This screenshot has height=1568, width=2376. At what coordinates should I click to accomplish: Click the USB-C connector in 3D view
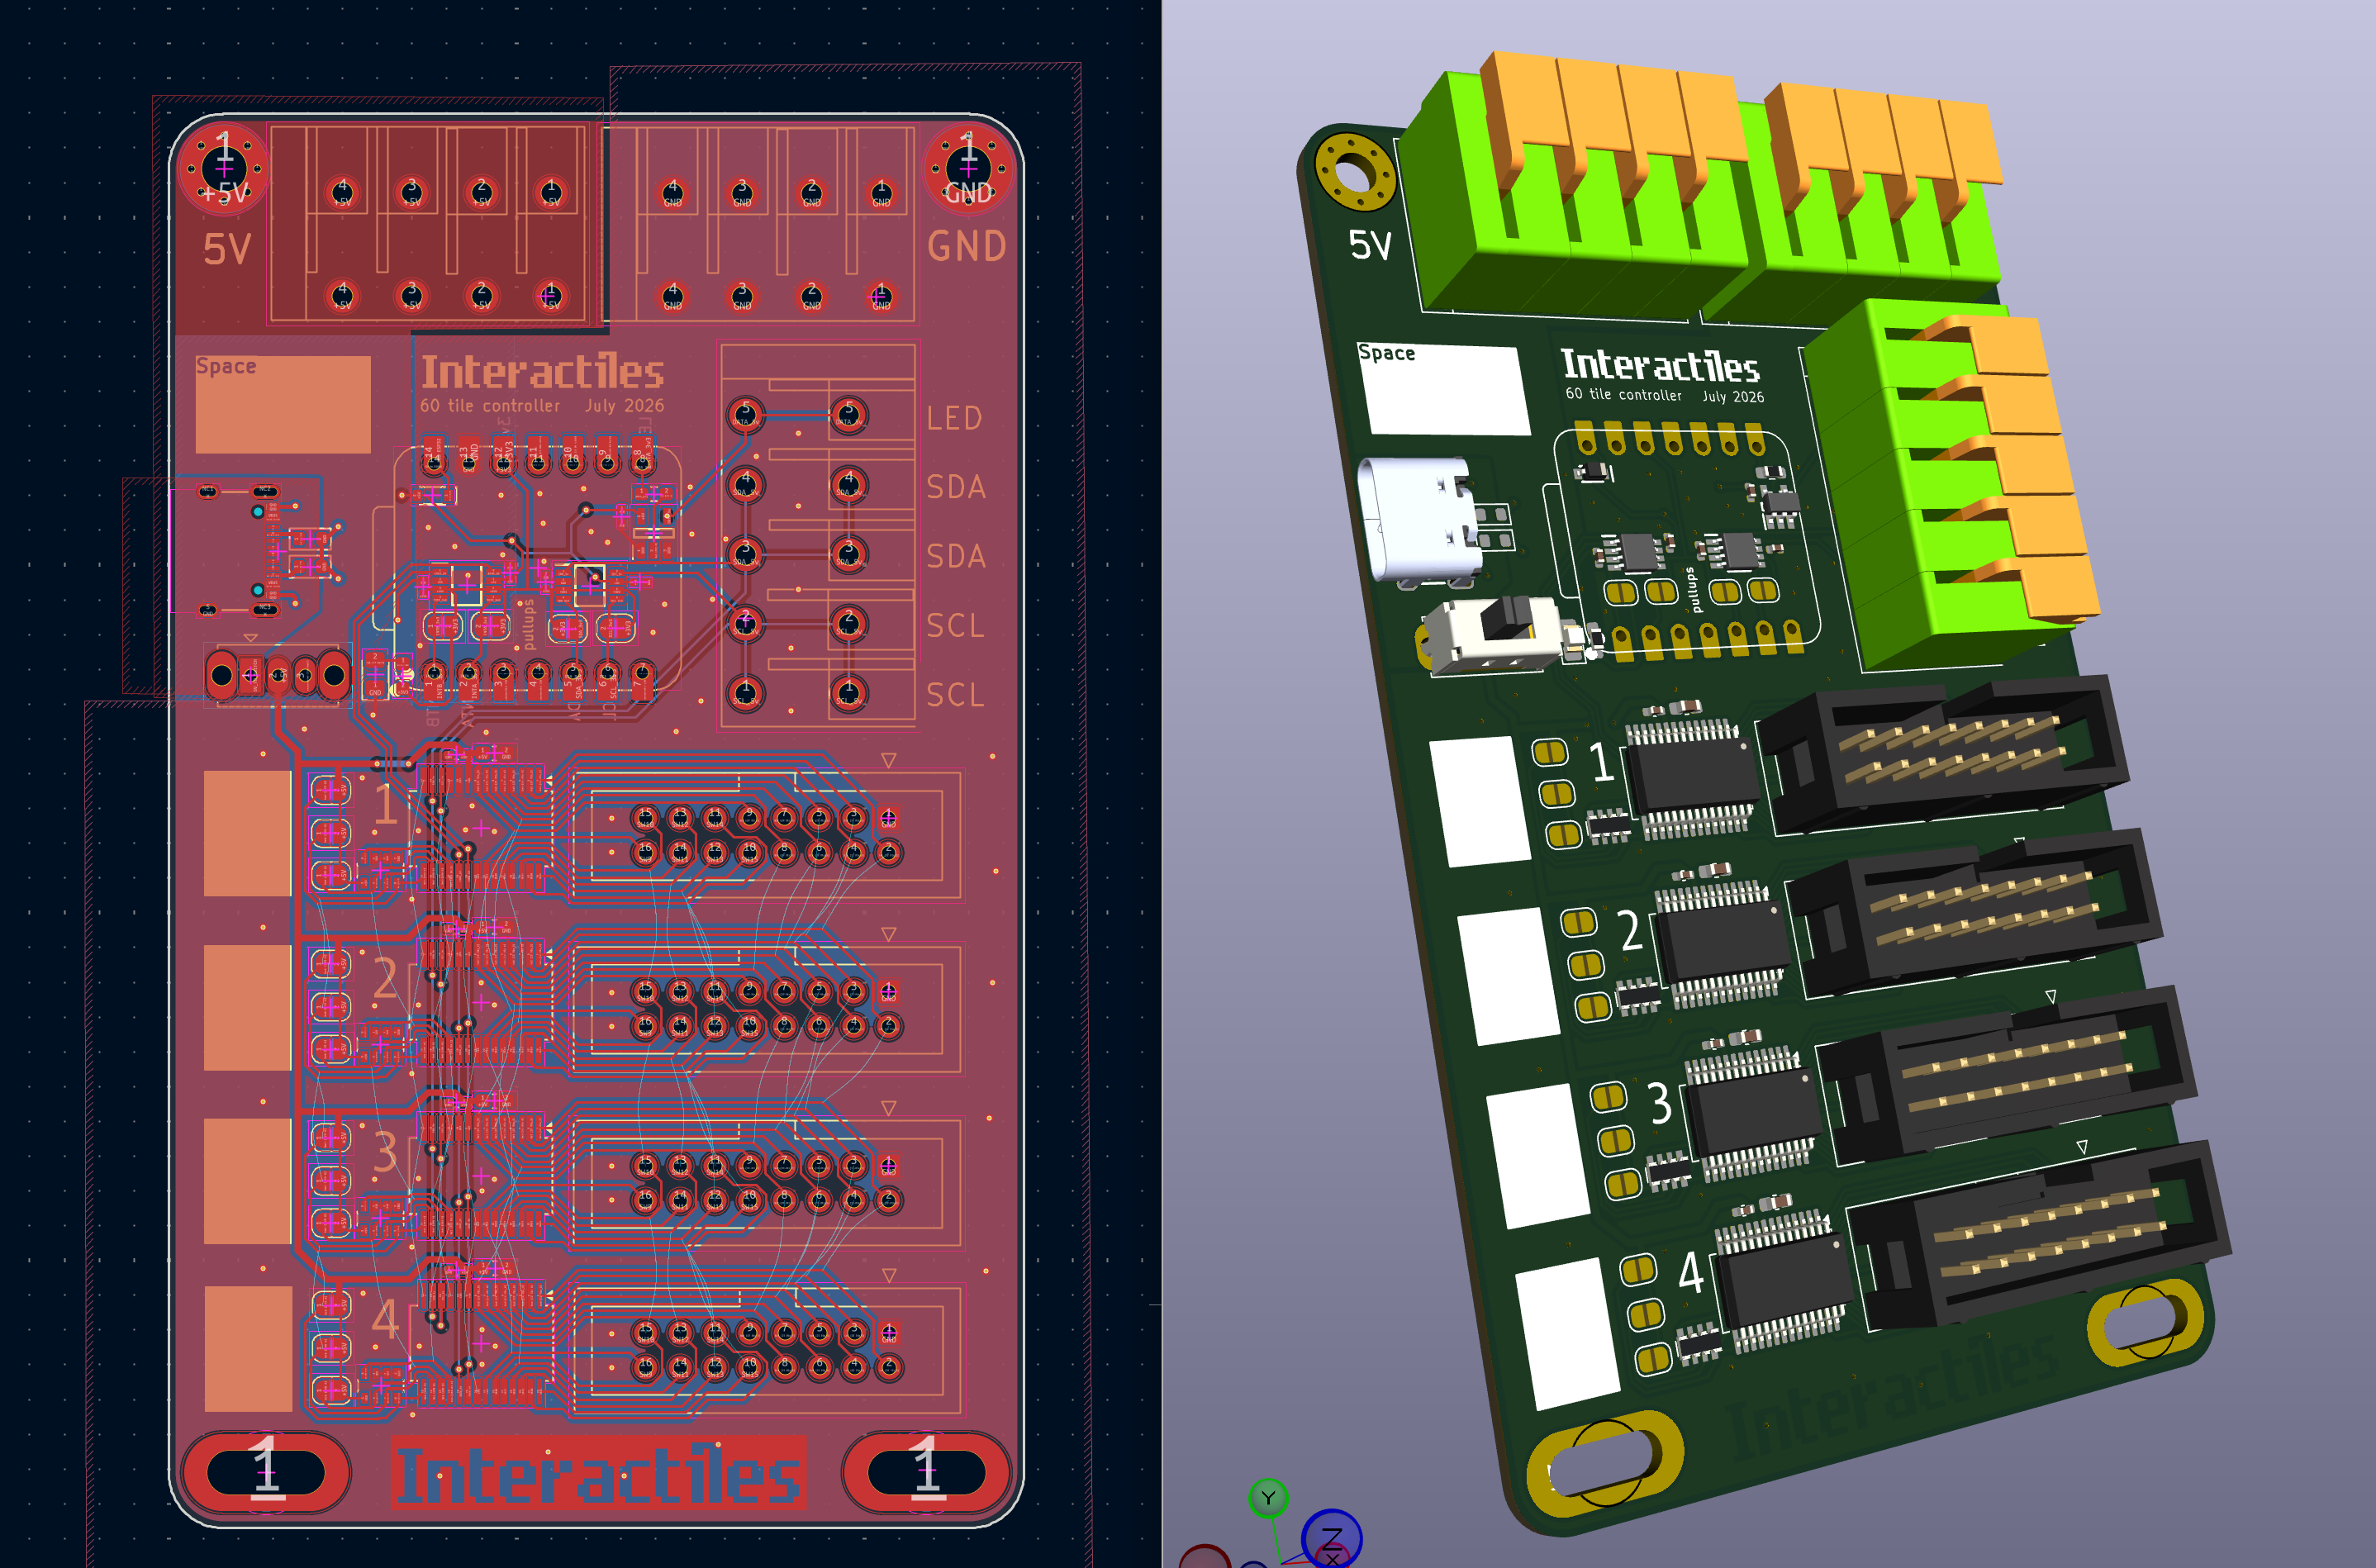[1422, 519]
